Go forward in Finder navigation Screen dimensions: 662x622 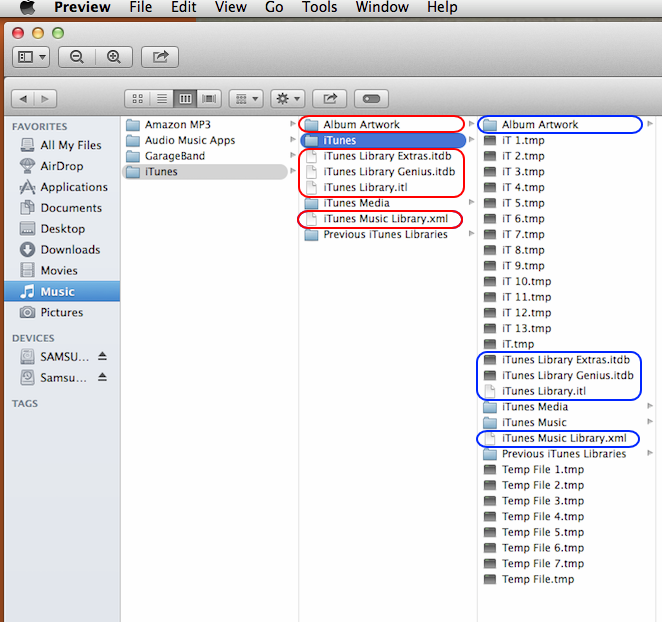tap(45, 99)
